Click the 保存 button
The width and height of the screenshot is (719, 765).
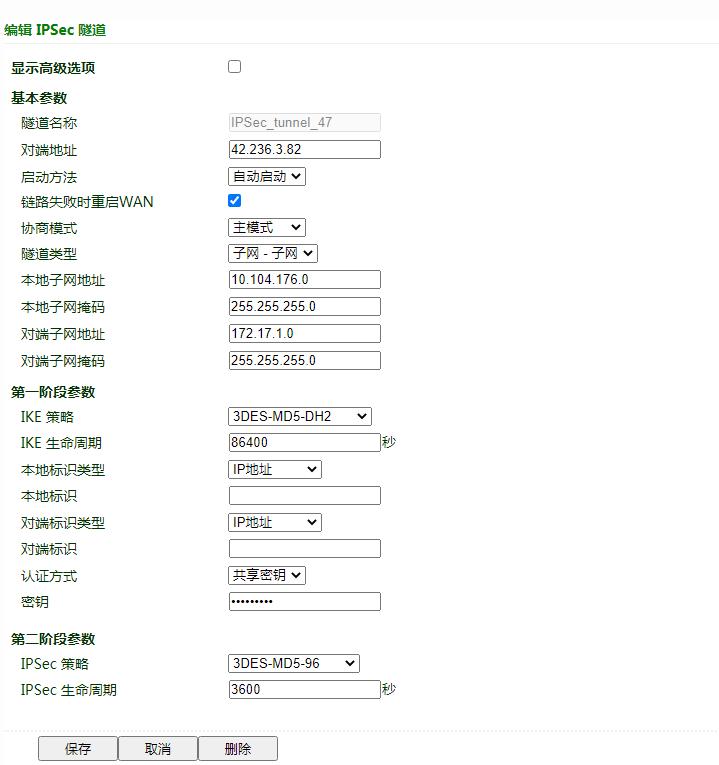(x=78, y=749)
